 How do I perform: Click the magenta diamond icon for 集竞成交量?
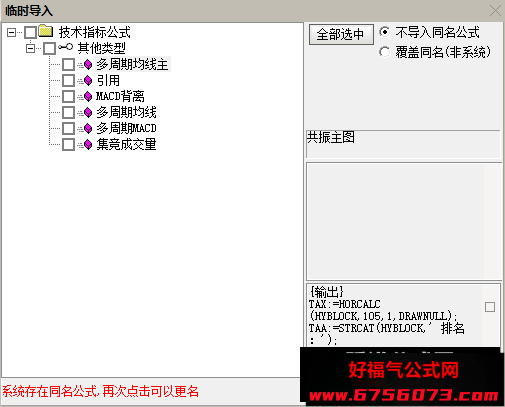[x=88, y=144]
